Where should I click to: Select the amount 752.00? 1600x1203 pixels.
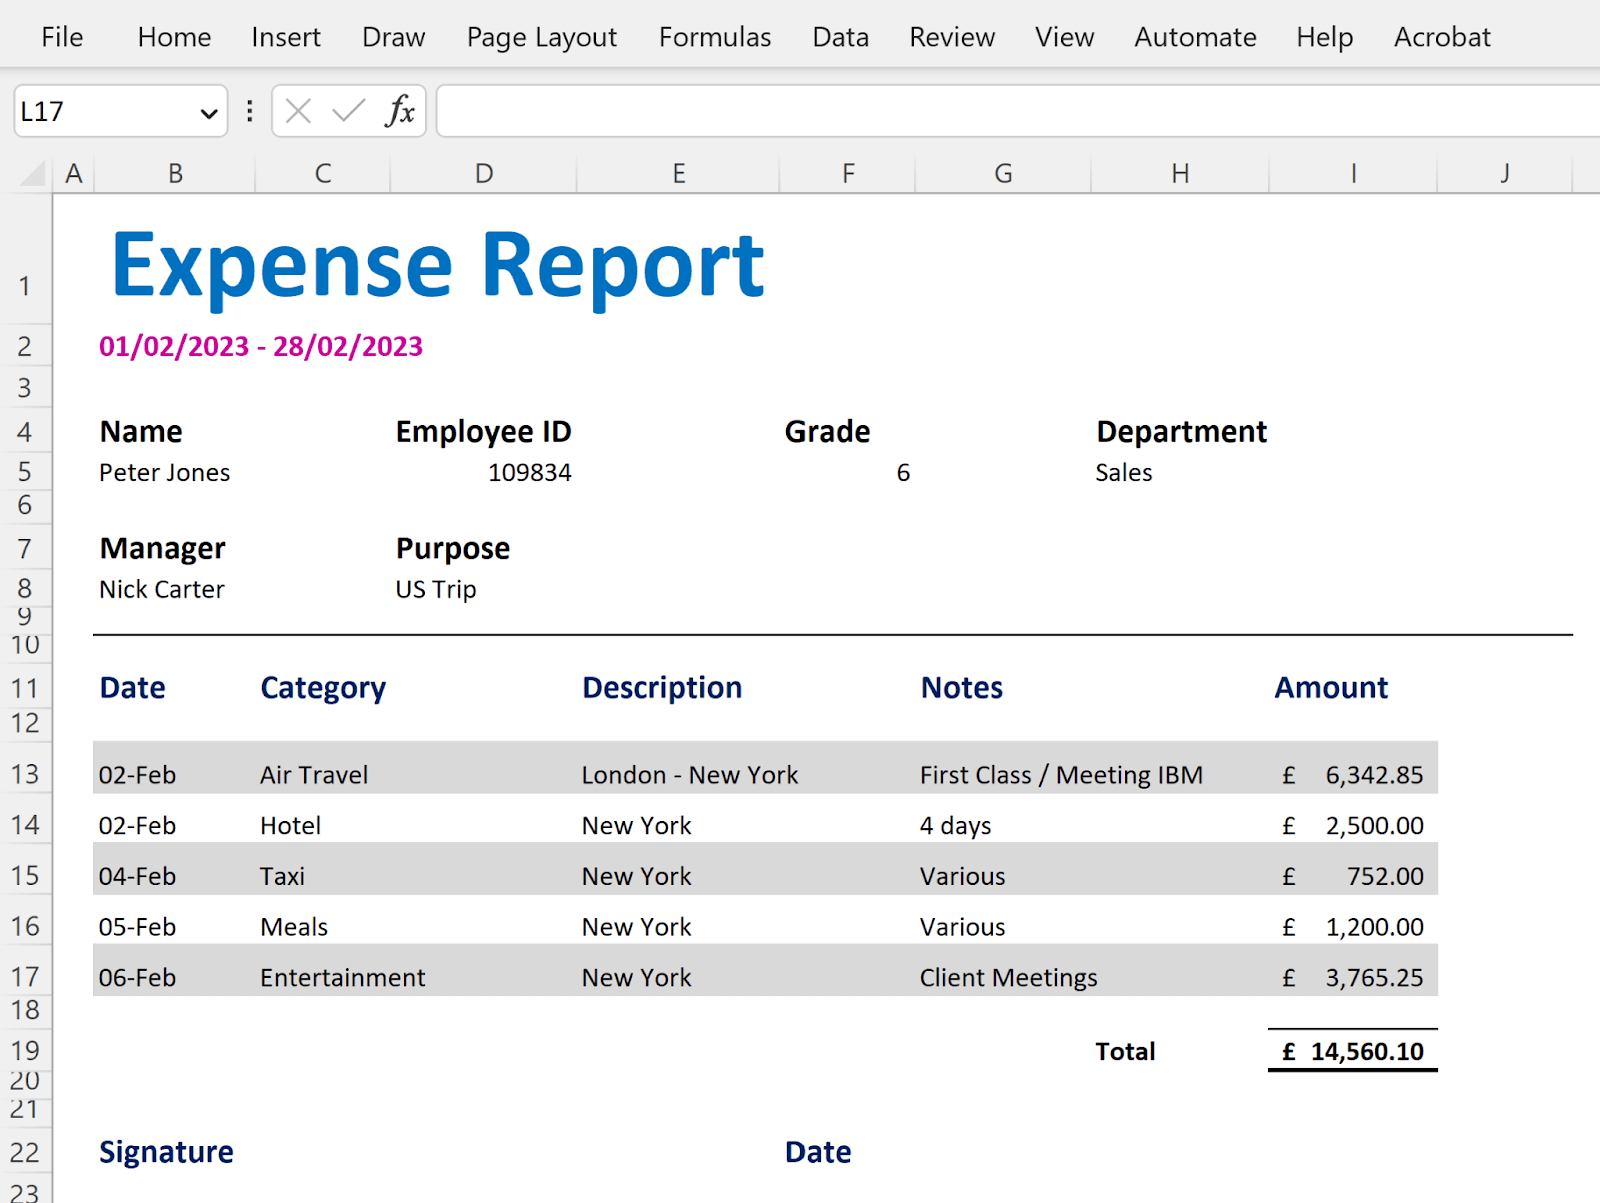click(1385, 876)
